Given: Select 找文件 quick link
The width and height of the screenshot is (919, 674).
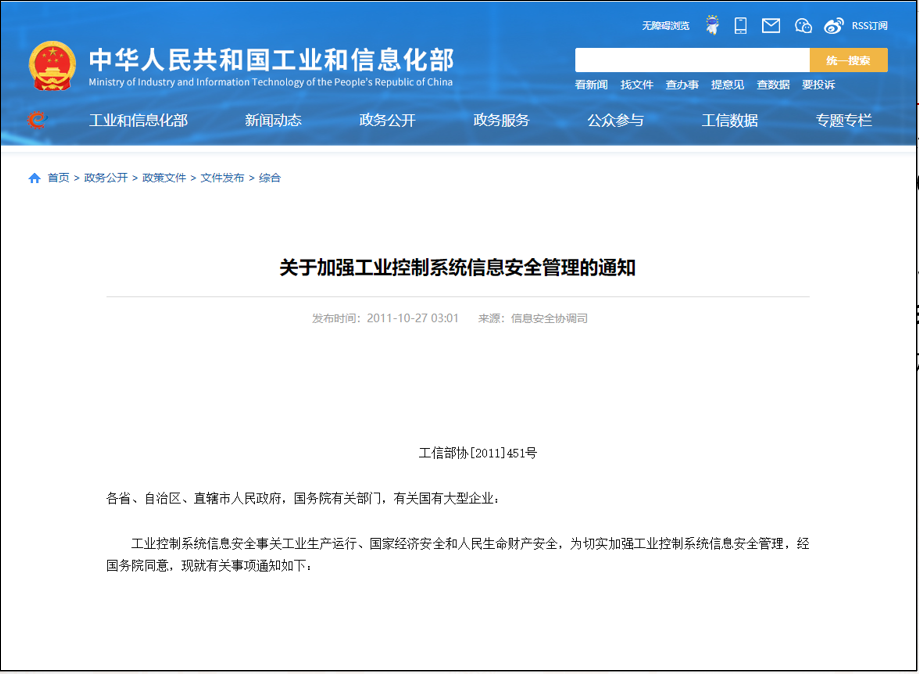Looking at the screenshot, I should (x=637, y=85).
